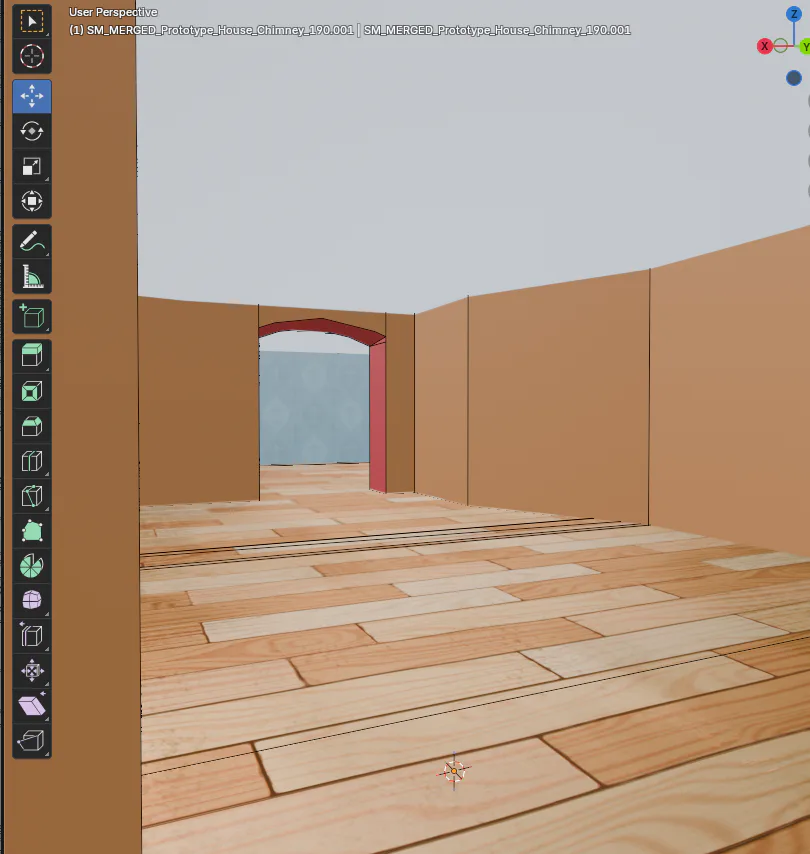Select the Knife tool

pyautogui.click(x=32, y=496)
